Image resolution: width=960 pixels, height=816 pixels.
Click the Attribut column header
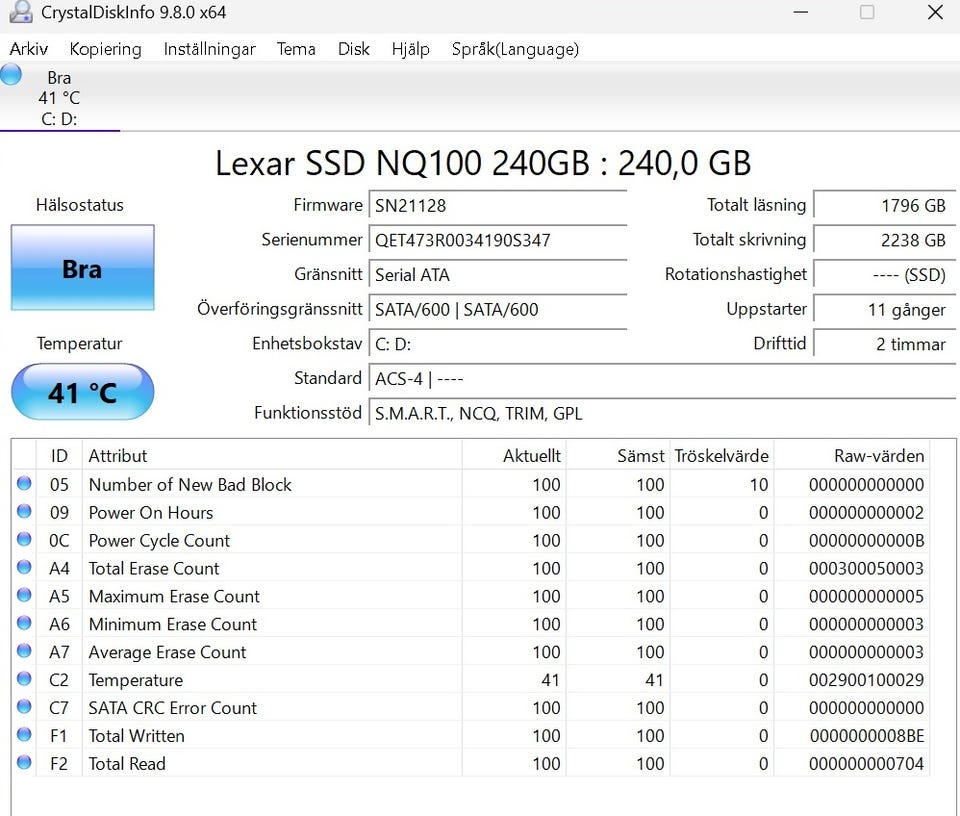pos(272,455)
